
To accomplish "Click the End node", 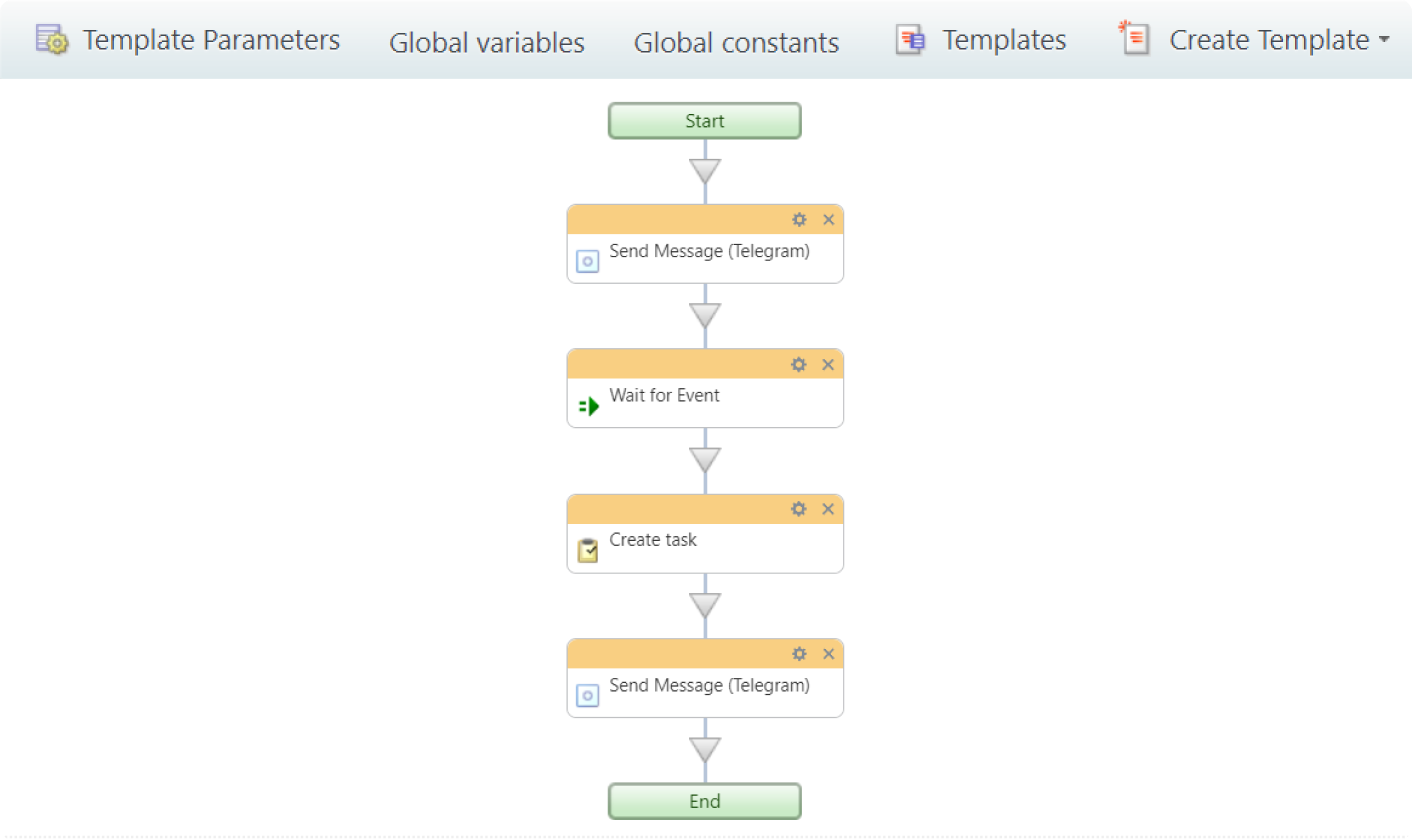I will pyautogui.click(x=704, y=801).
